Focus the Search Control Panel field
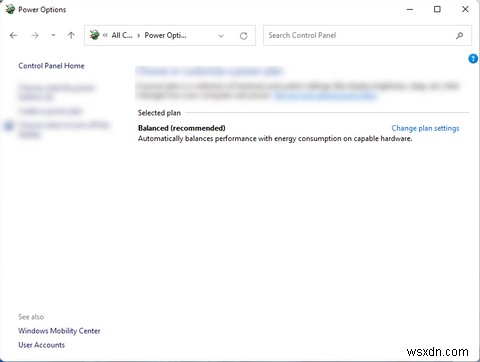This screenshot has width=480, height=362. tap(367, 35)
